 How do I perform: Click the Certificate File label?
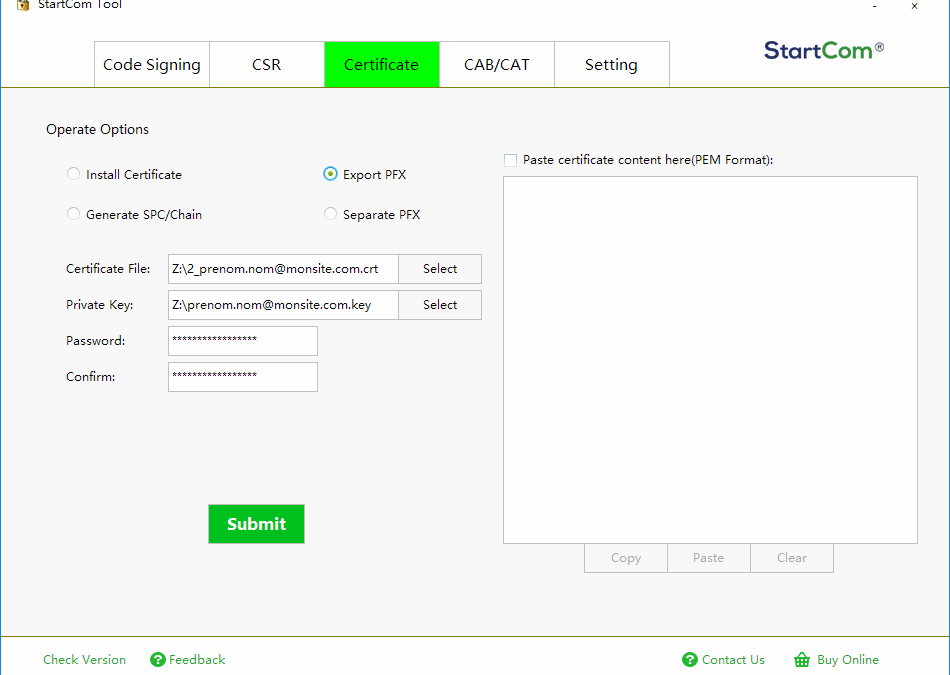pyautogui.click(x=108, y=269)
